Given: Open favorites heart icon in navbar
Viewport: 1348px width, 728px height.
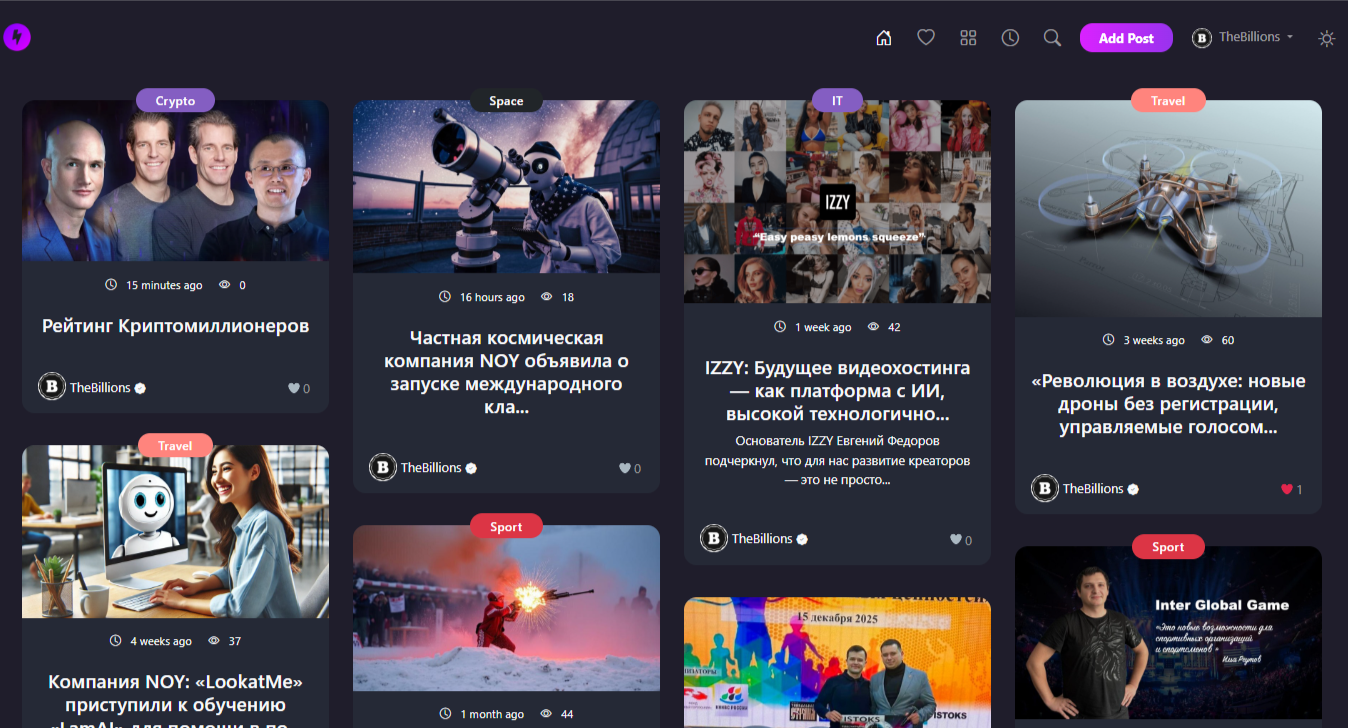Looking at the screenshot, I should pyautogui.click(x=926, y=38).
